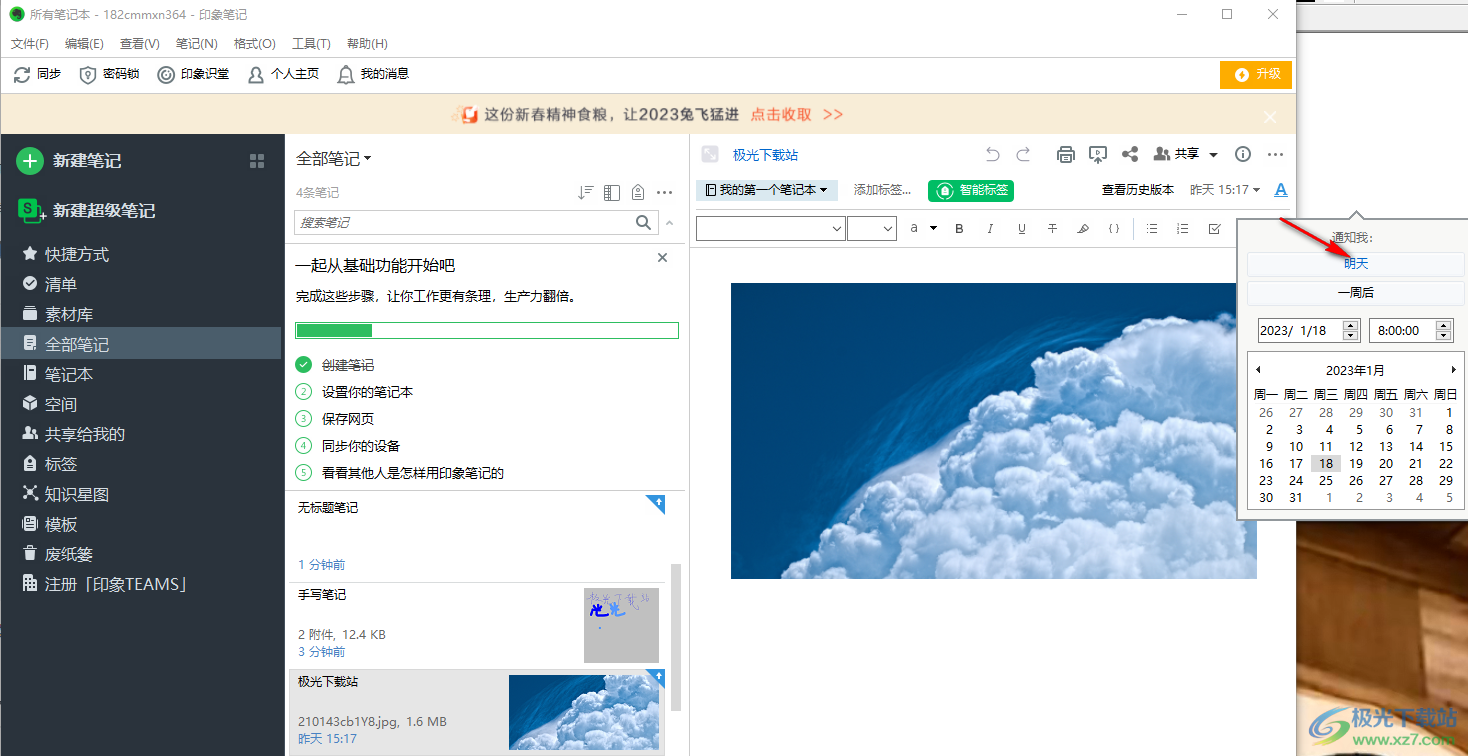Click the green new note plus icon
Image resolution: width=1468 pixels, height=756 pixels.
30,160
